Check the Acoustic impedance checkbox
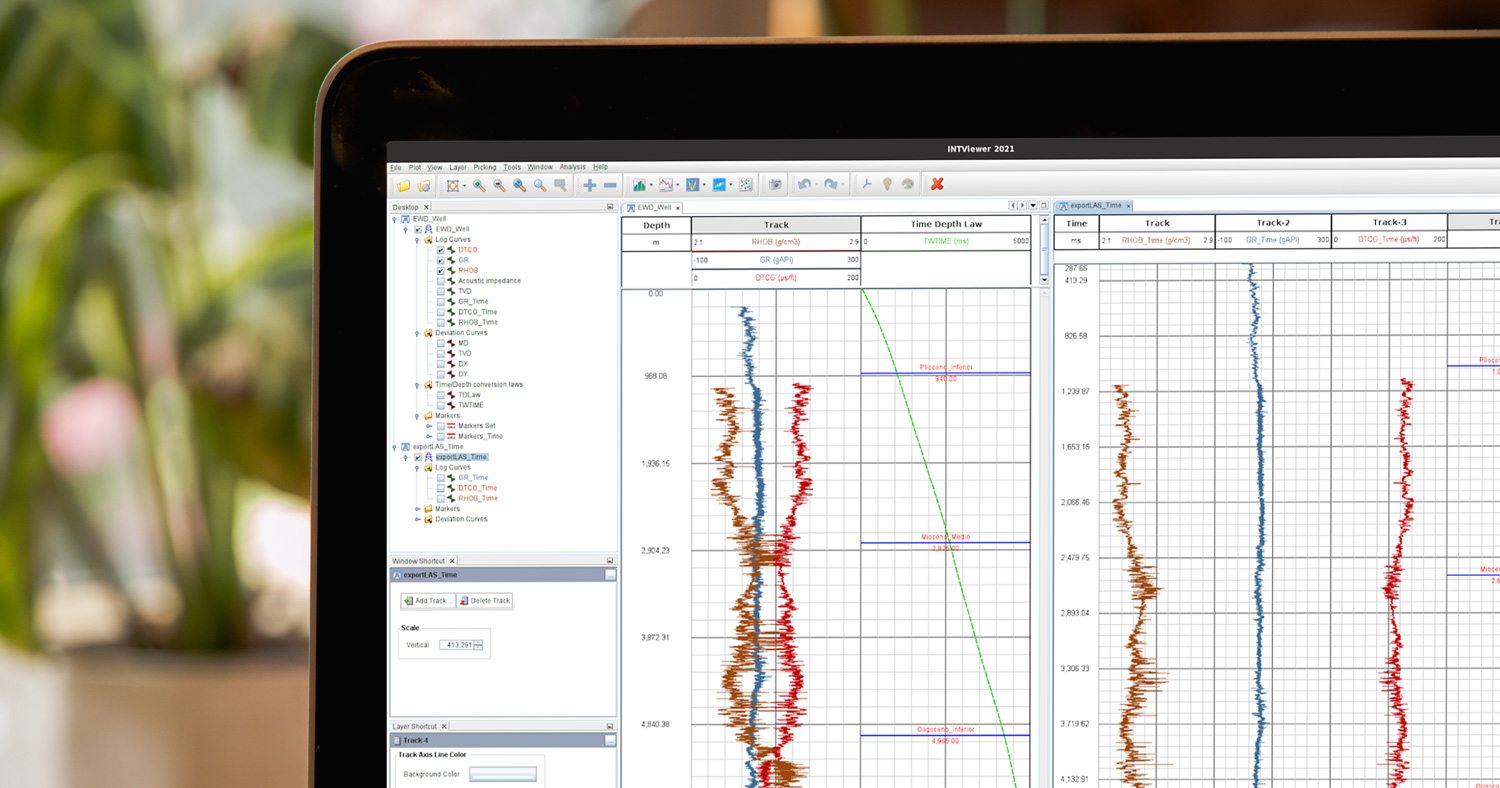The width and height of the screenshot is (1500, 788). (x=441, y=281)
